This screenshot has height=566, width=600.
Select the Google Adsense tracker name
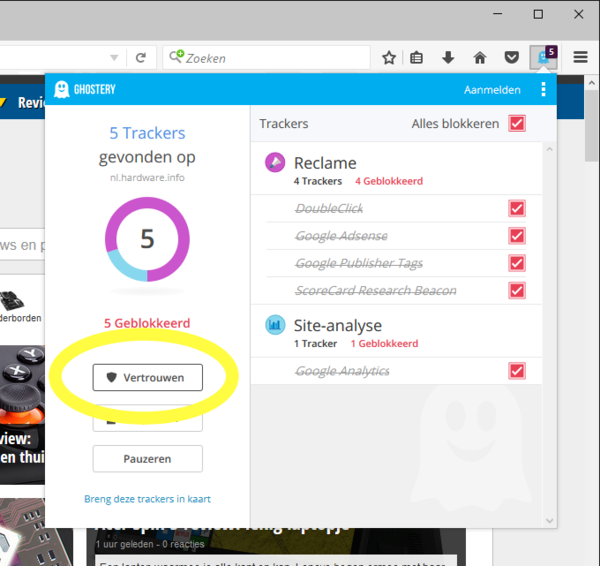pyautogui.click(x=341, y=236)
